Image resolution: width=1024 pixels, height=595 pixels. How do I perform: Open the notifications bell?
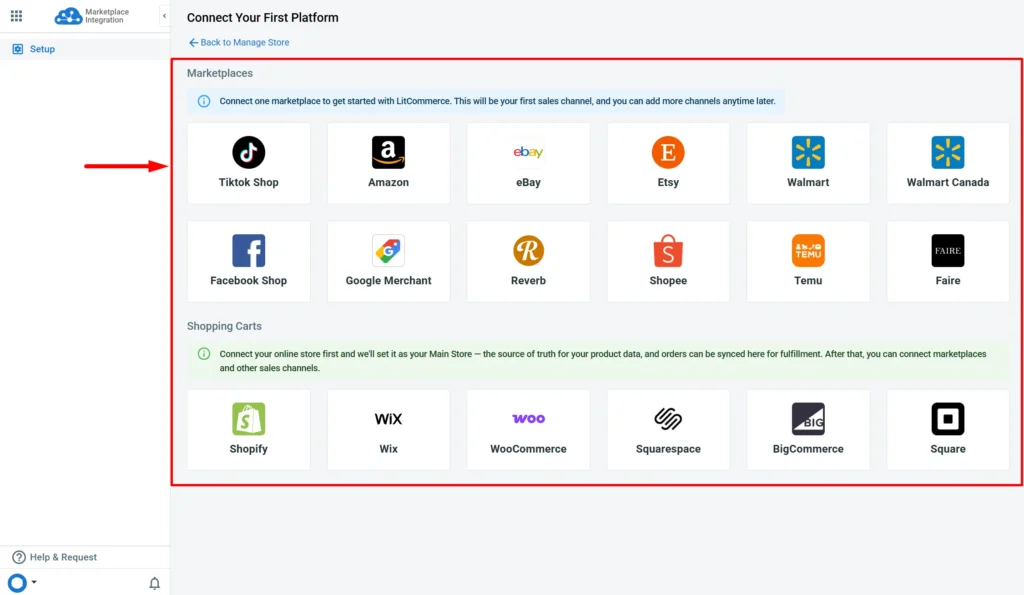(x=154, y=583)
